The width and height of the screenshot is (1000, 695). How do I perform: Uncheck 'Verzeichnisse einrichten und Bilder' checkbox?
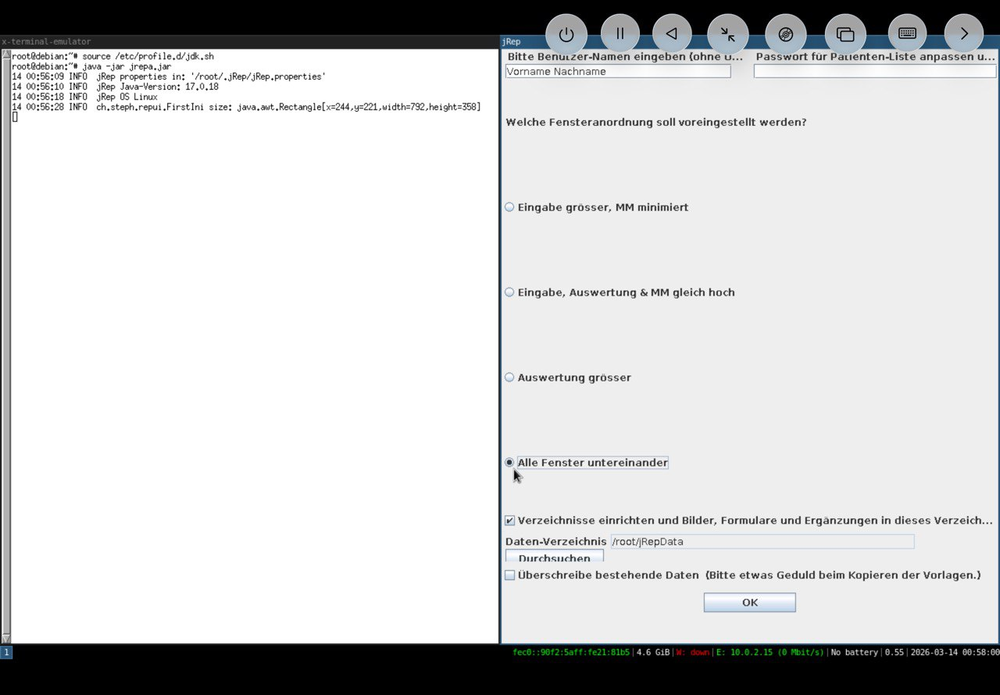(510, 520)
